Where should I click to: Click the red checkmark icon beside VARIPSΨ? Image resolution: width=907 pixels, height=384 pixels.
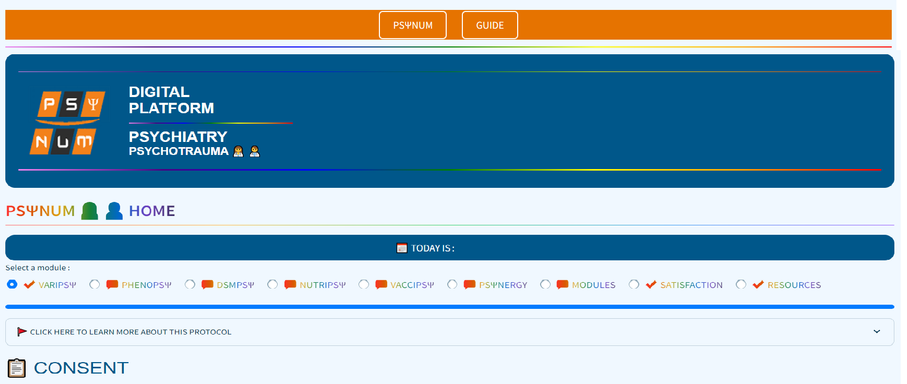tap(30, 285)
